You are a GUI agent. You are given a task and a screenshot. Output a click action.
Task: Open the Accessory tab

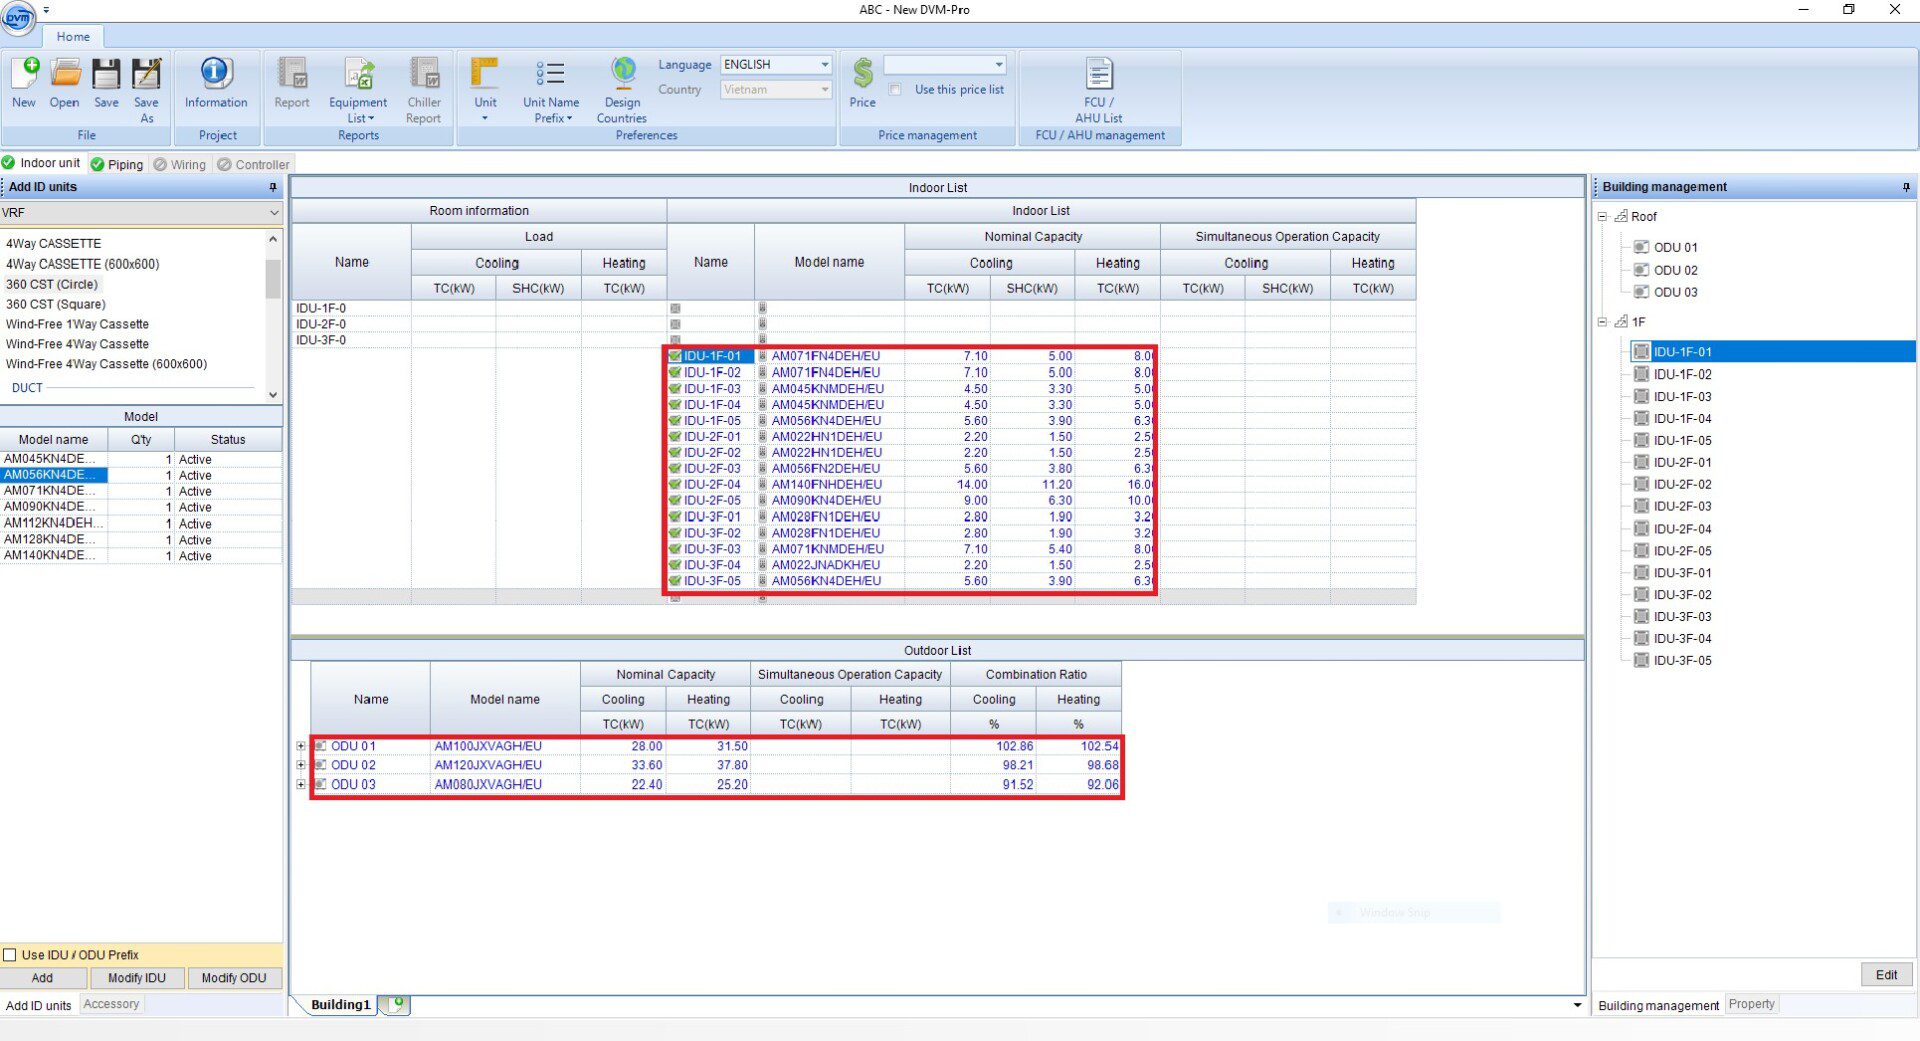point(111,1004)
